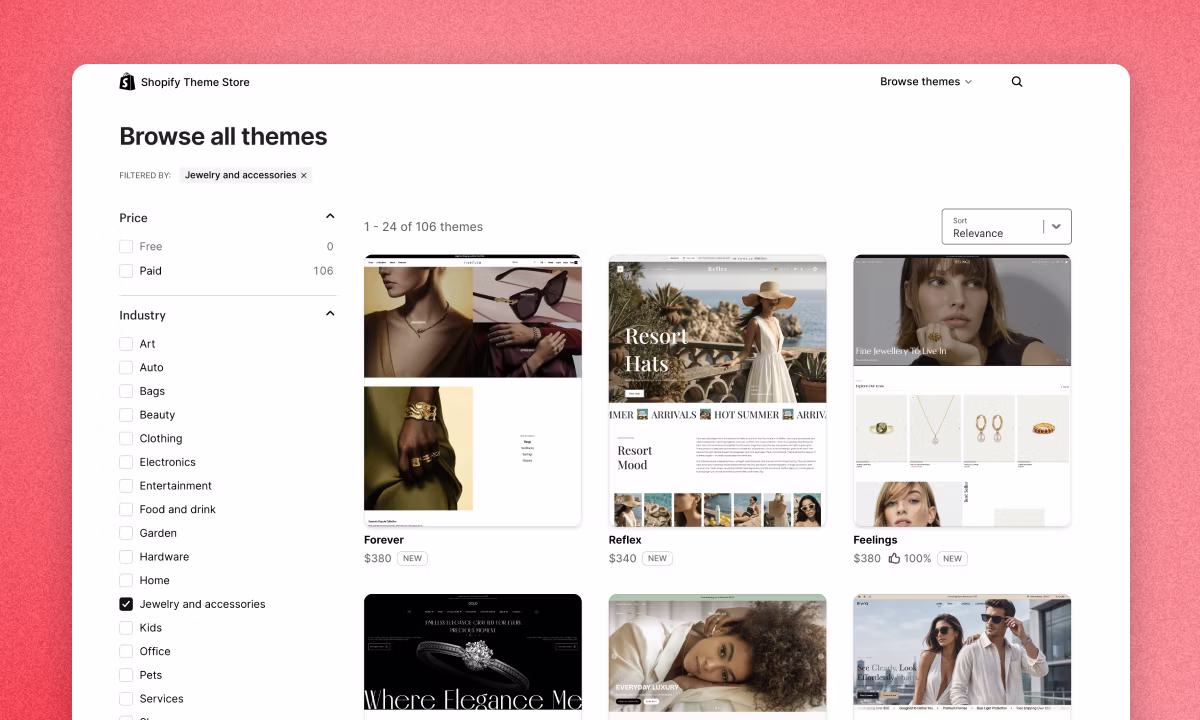Open the black Where Elegance theme thumbnail

(x=473, y=657)
